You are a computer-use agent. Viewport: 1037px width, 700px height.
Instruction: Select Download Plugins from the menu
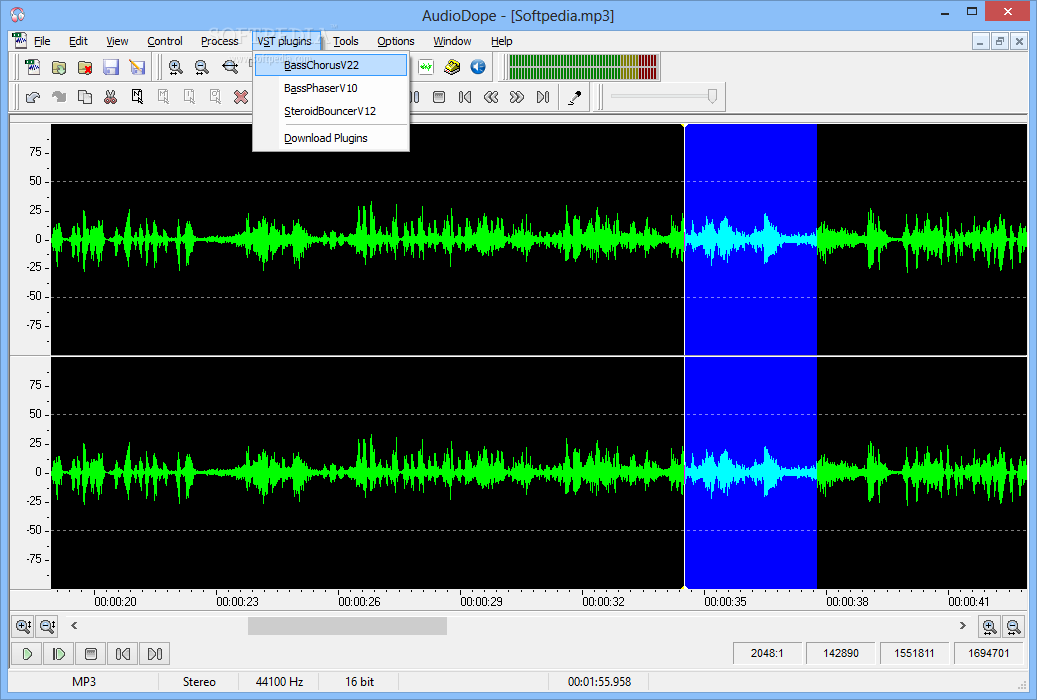tap(331, 138)
